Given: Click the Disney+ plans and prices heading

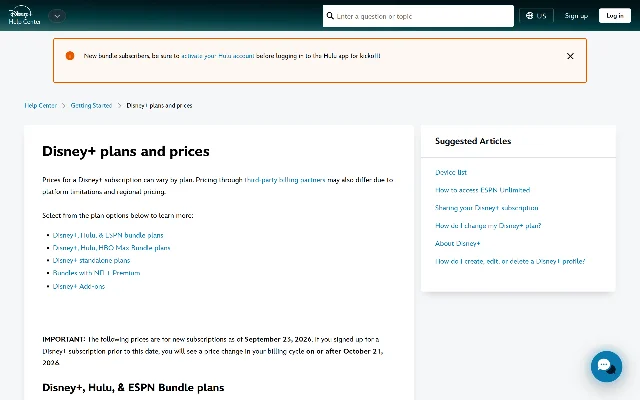Looking at the screenshot, I should (x=126, y=151).
